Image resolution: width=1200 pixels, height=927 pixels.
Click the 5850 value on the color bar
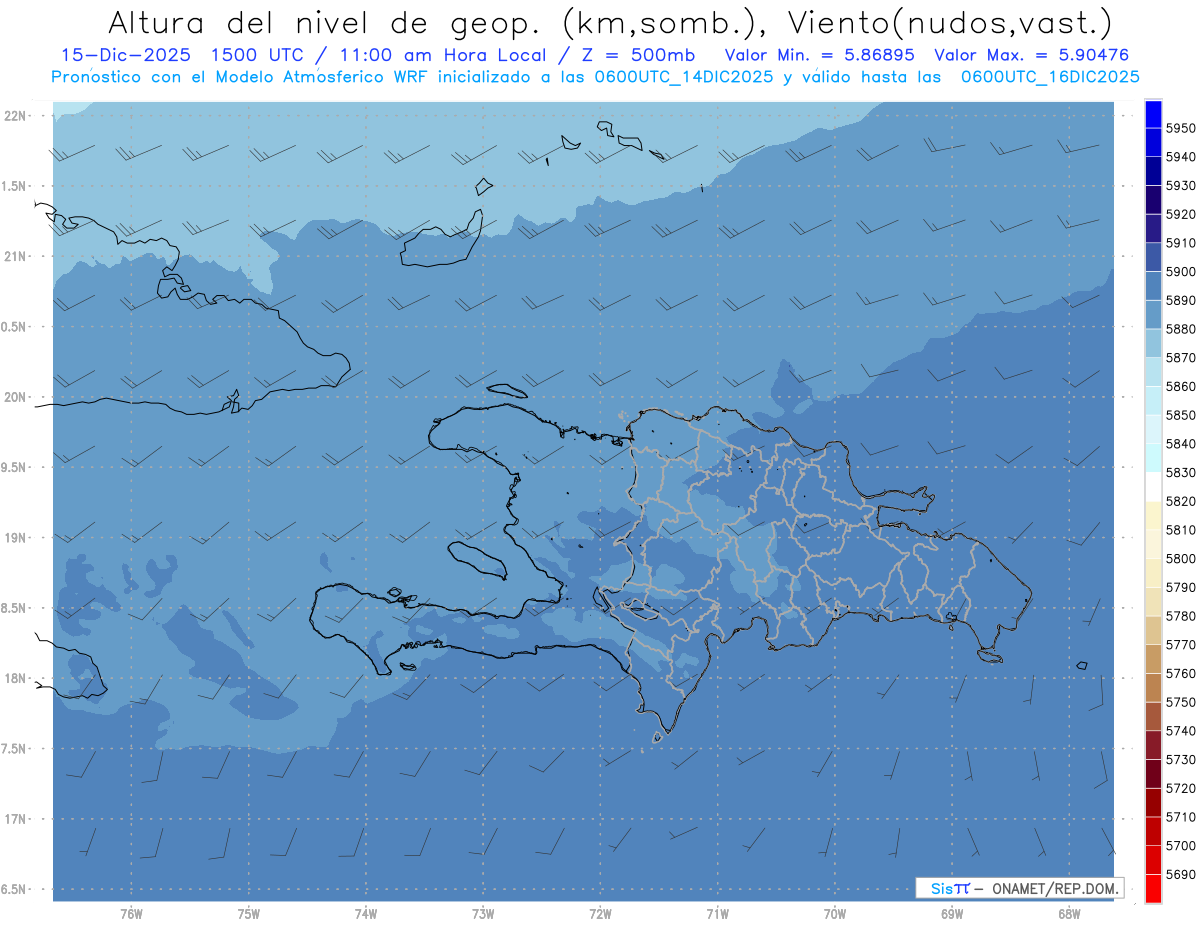(1181, 415)
